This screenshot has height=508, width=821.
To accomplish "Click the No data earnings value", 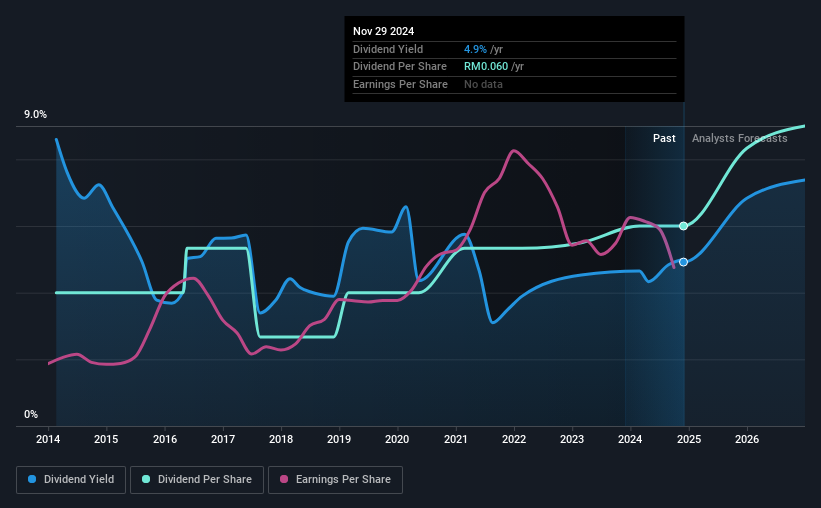I will click(483, 84).
